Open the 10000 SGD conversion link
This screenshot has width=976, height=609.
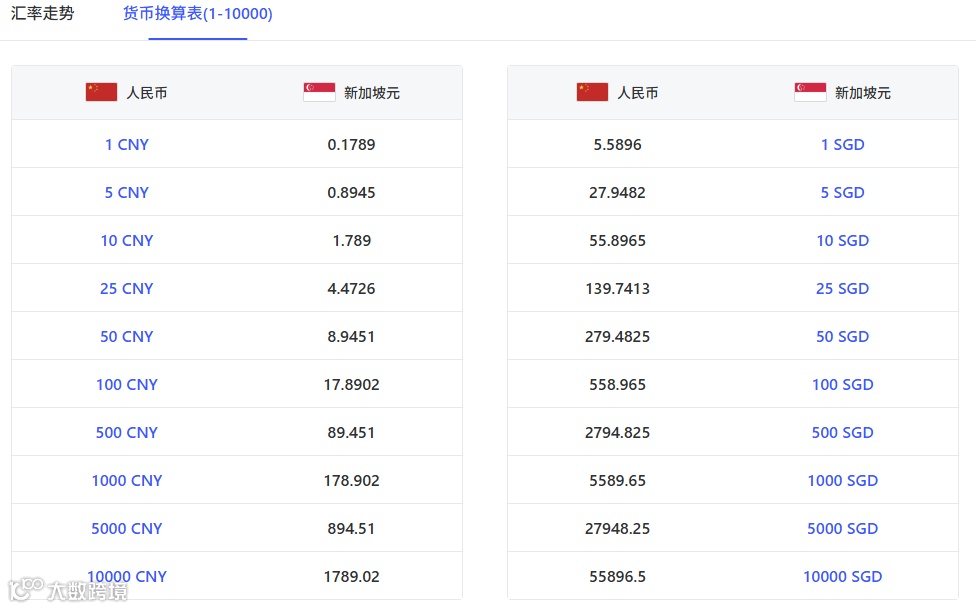coord(843,576)
